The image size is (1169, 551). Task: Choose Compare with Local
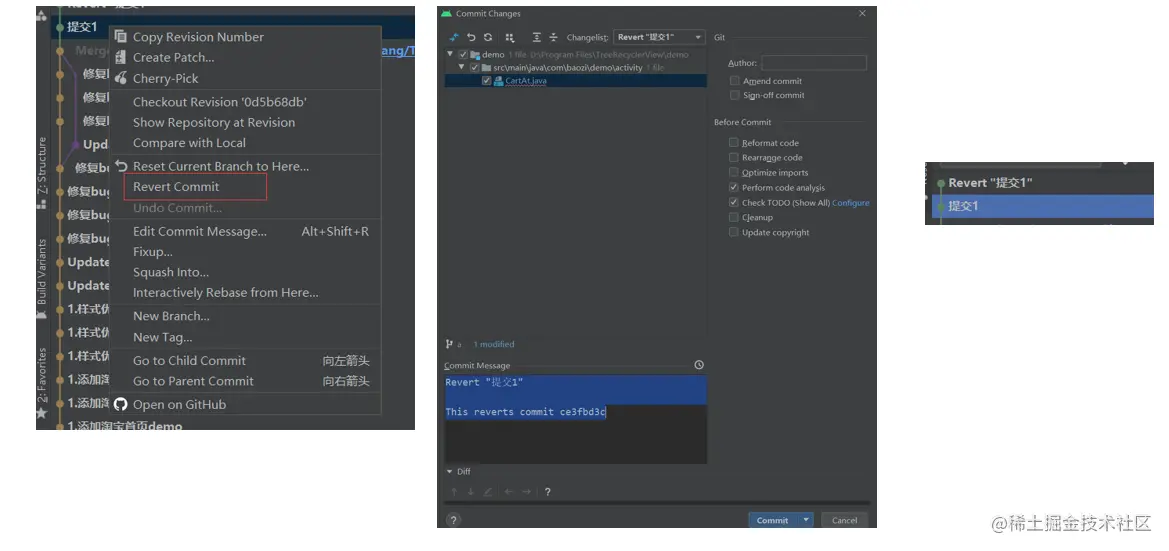pos(245,143)
